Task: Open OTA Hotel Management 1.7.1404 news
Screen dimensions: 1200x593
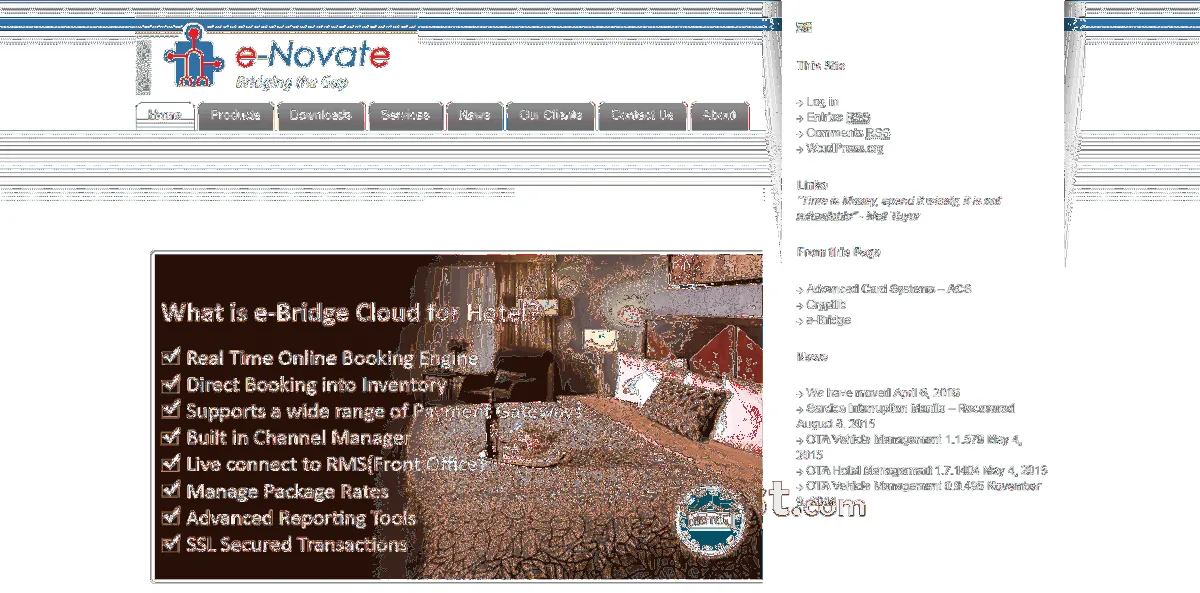Action: (x=893, y=471)
